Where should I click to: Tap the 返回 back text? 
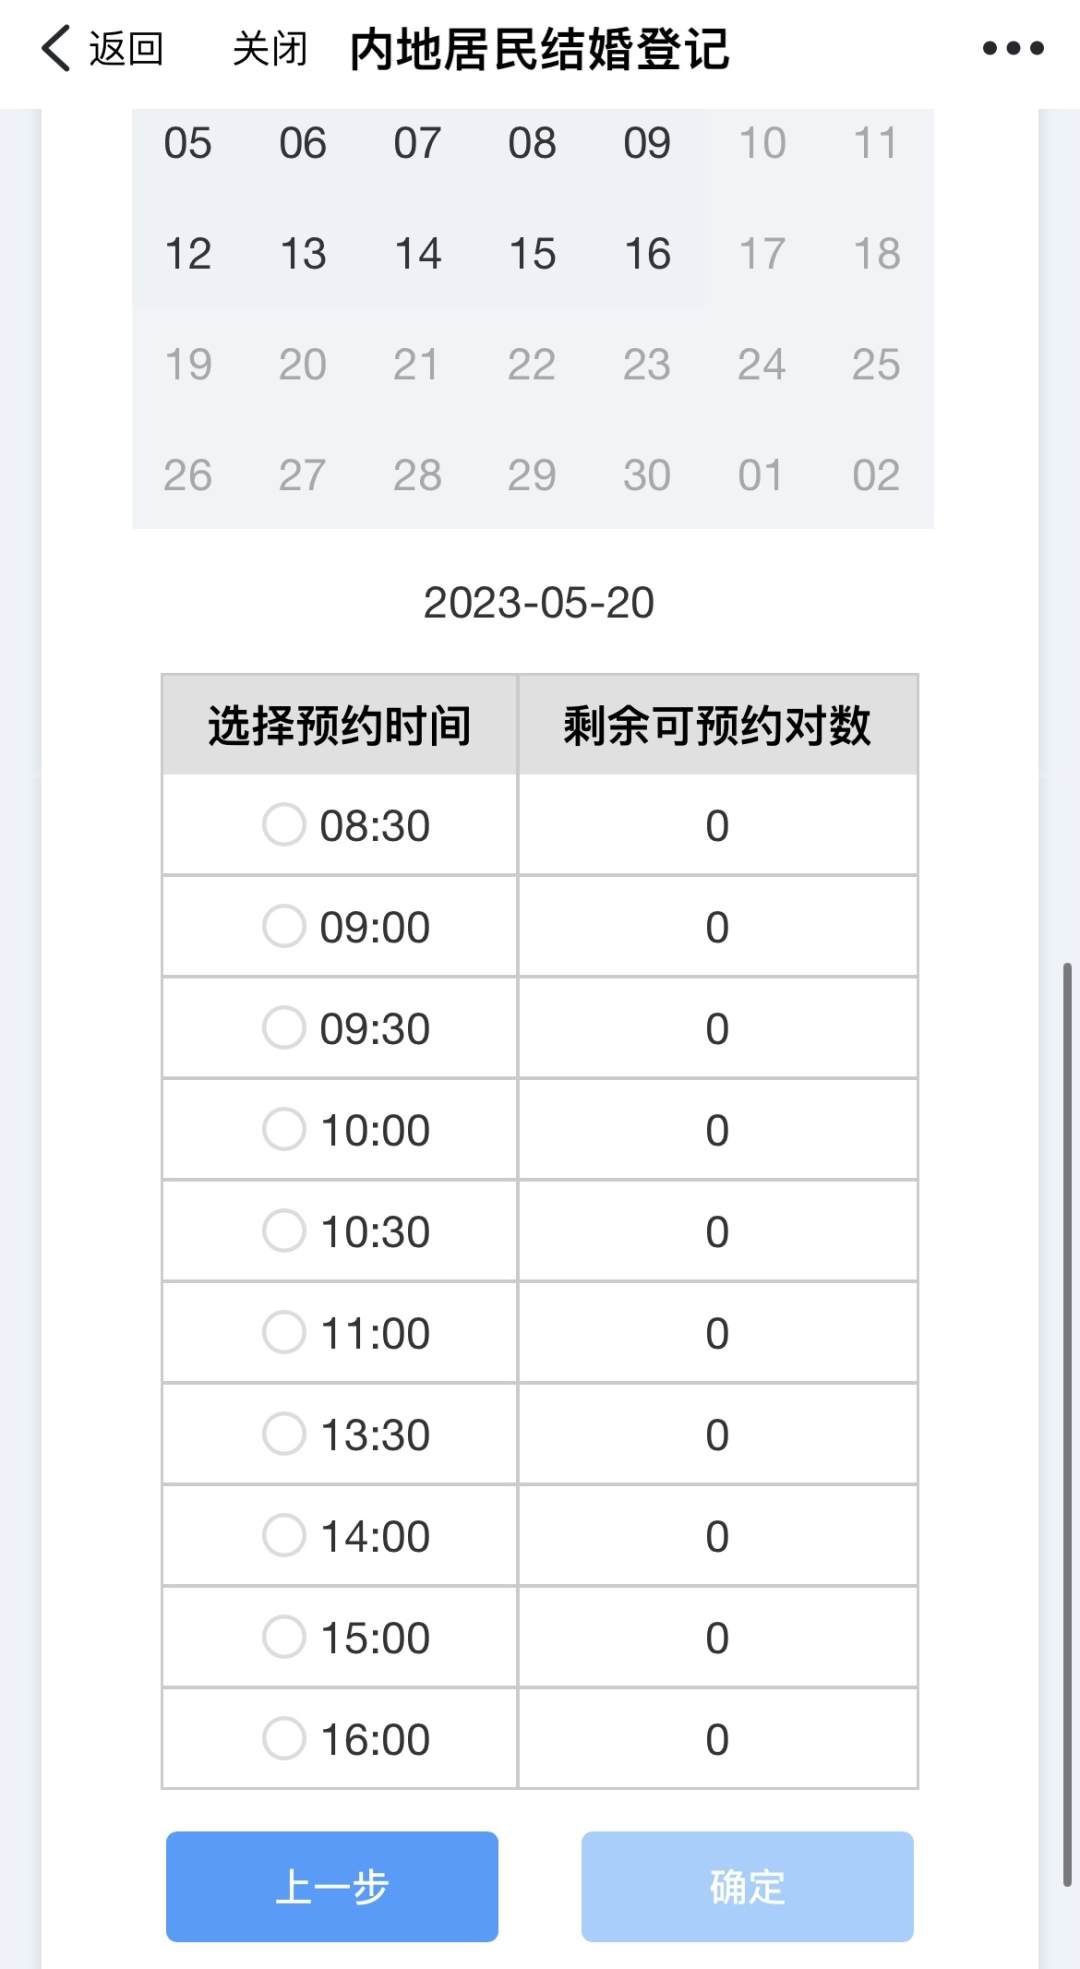pyautogui.click(x=126, y=48)
